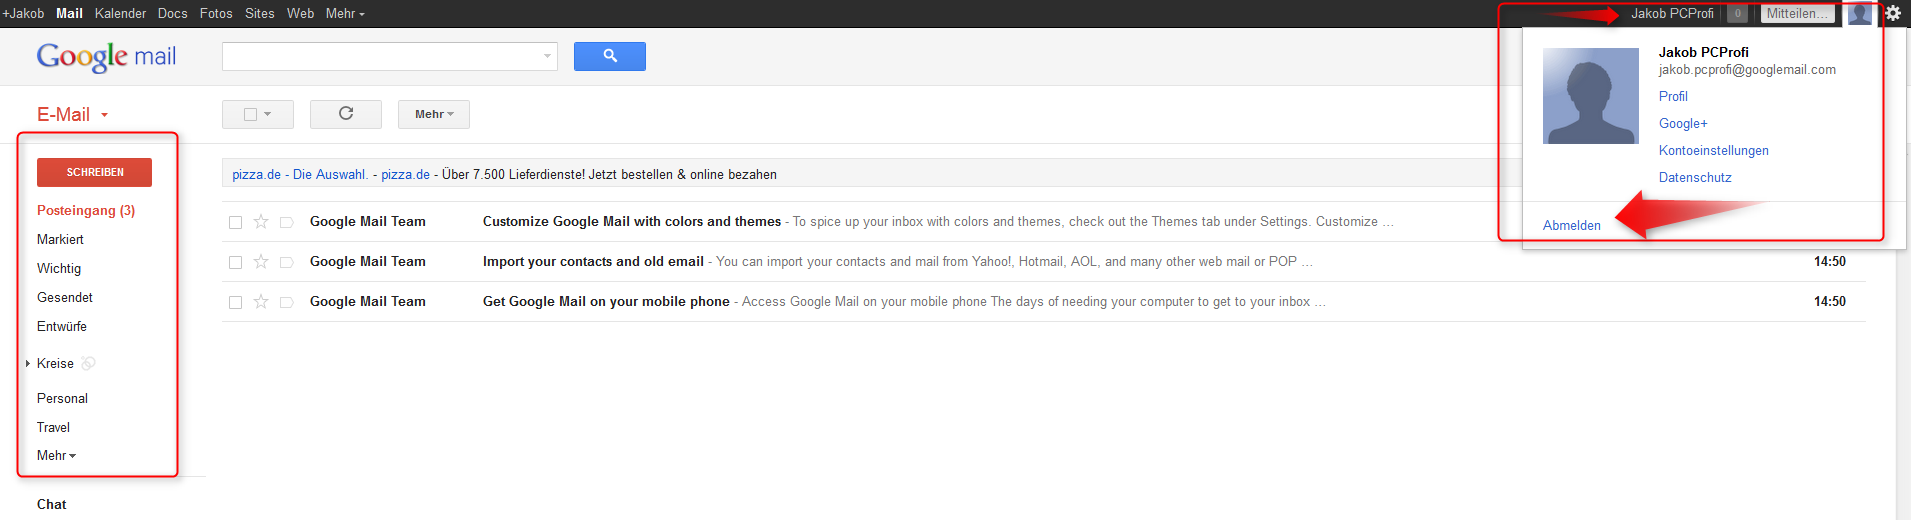Click the Mitteilen share button

(x=1797, y=14)
